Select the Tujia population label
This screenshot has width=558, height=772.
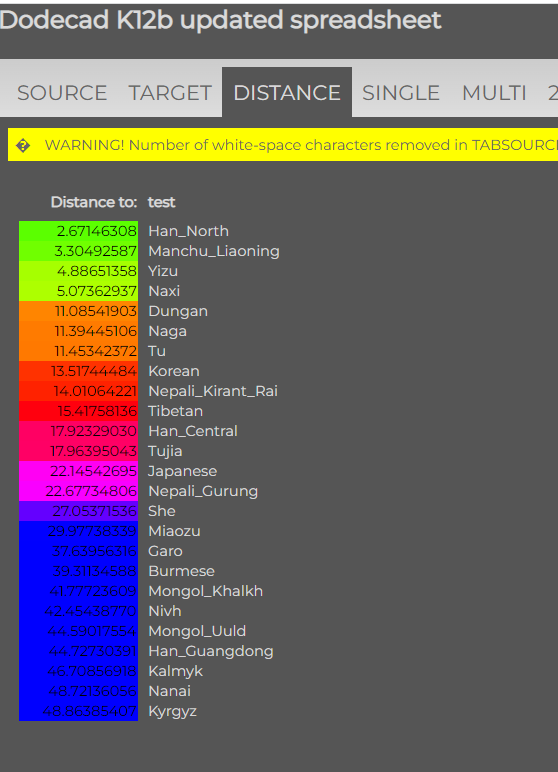point(165,451)
